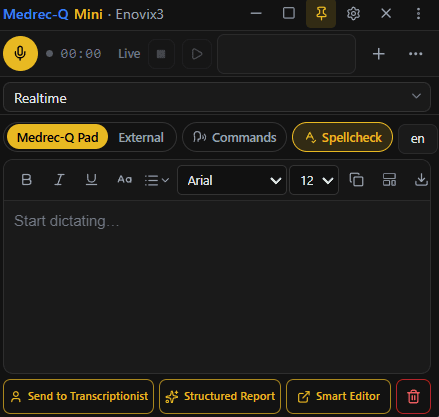Start recording with the microphone button
Image resolution: width=439 pixels, height=417 pixels.
click(x=20, y=54)
